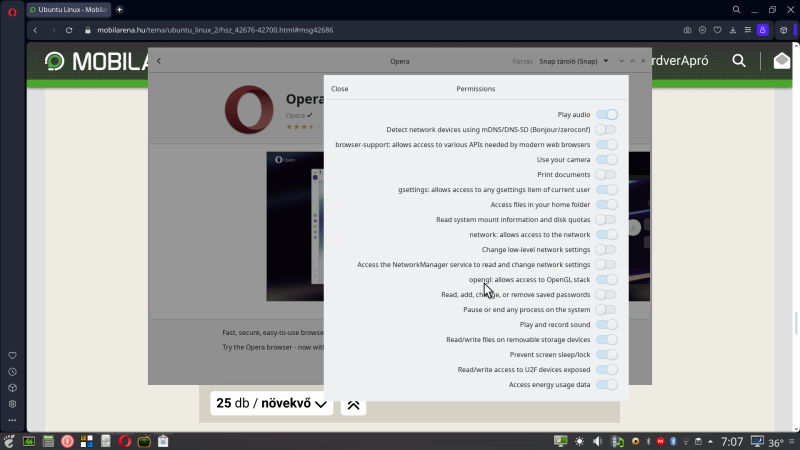Enable saved passwords access permission
The height and width of the screenshot is (450, 800).
pos(607,294)
